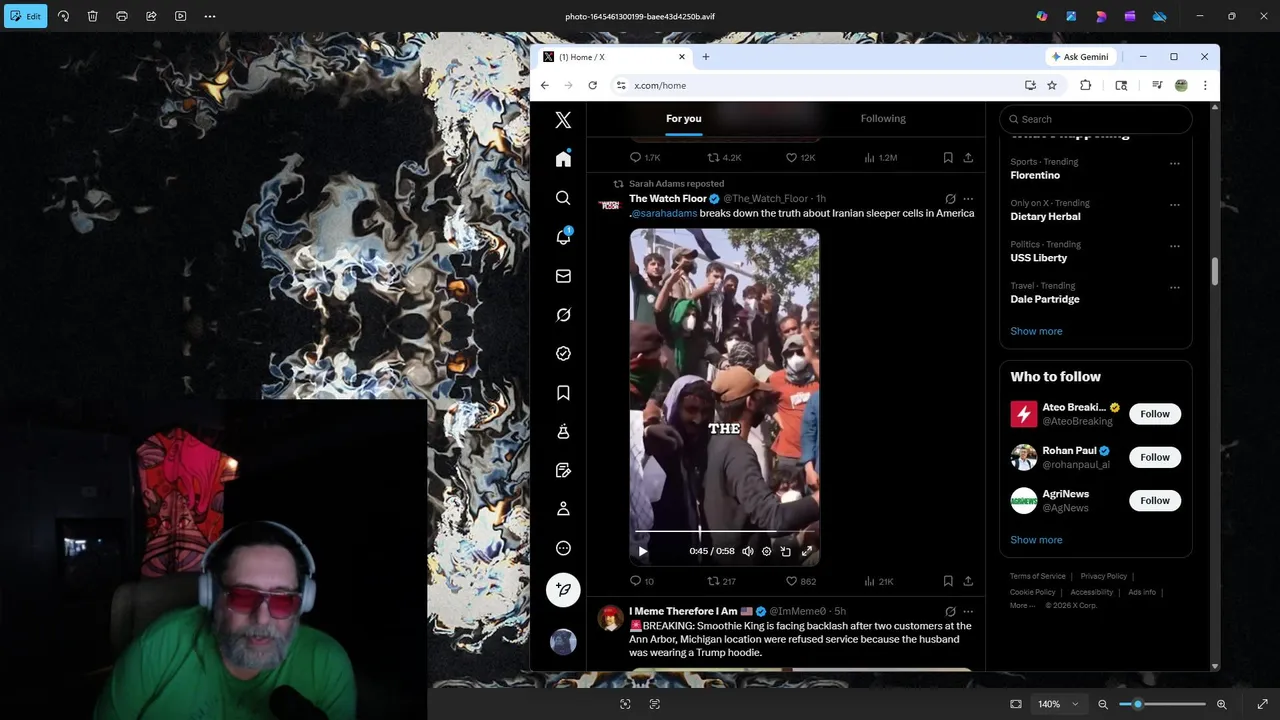Go to Home in X sidebar
The width and height of the screenshot is (1280, 720).
point(563,159)
